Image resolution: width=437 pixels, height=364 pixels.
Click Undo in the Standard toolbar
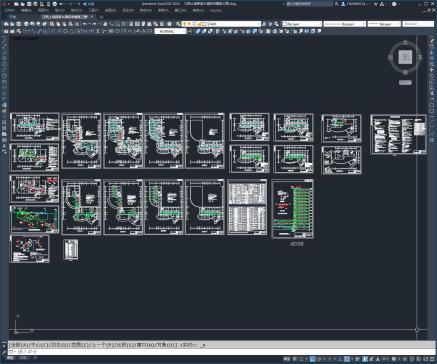[85, 24]
